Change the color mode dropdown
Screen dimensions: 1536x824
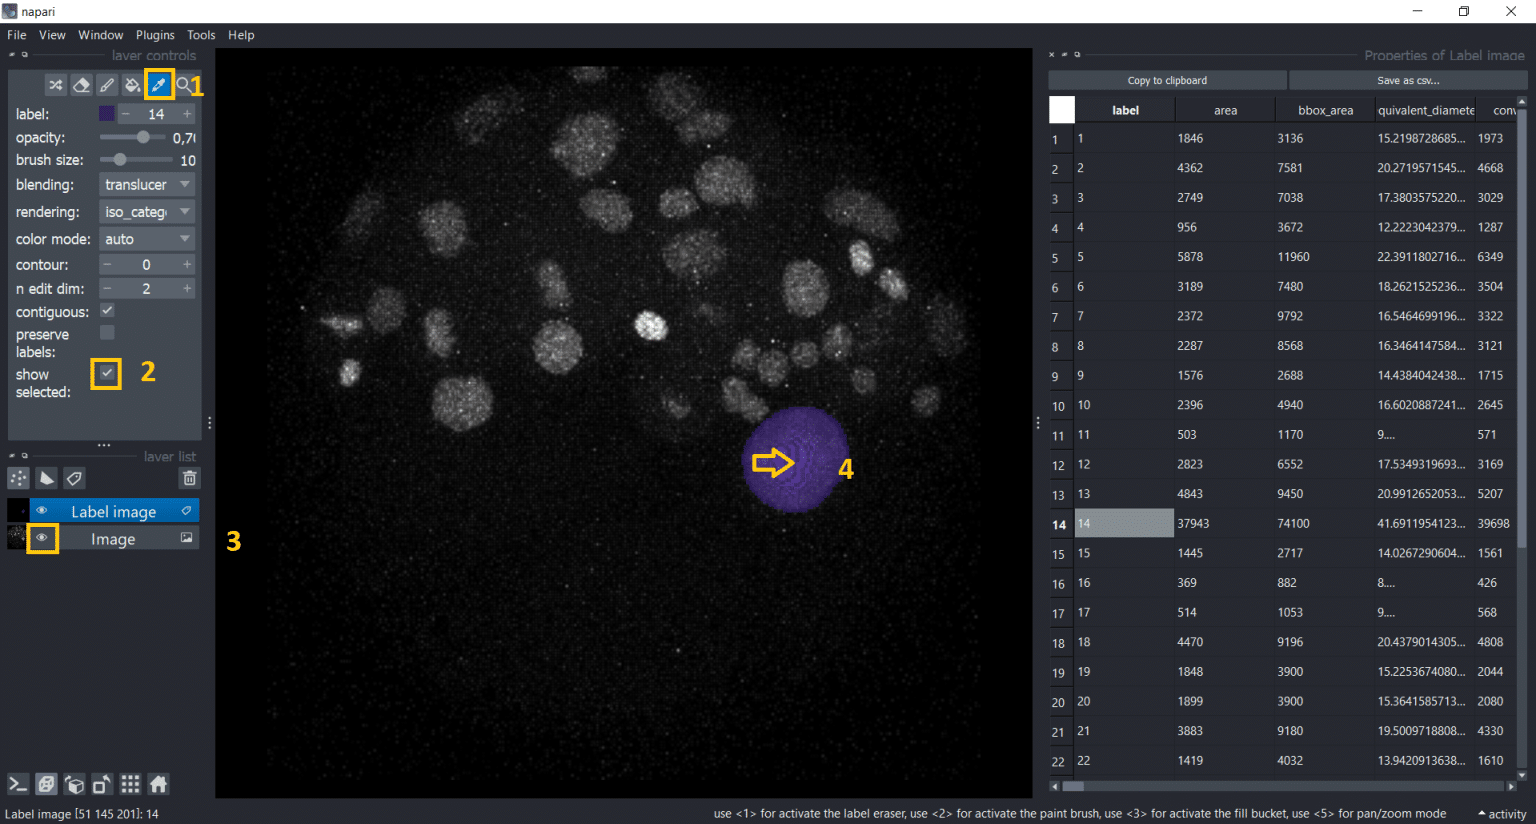146,238
